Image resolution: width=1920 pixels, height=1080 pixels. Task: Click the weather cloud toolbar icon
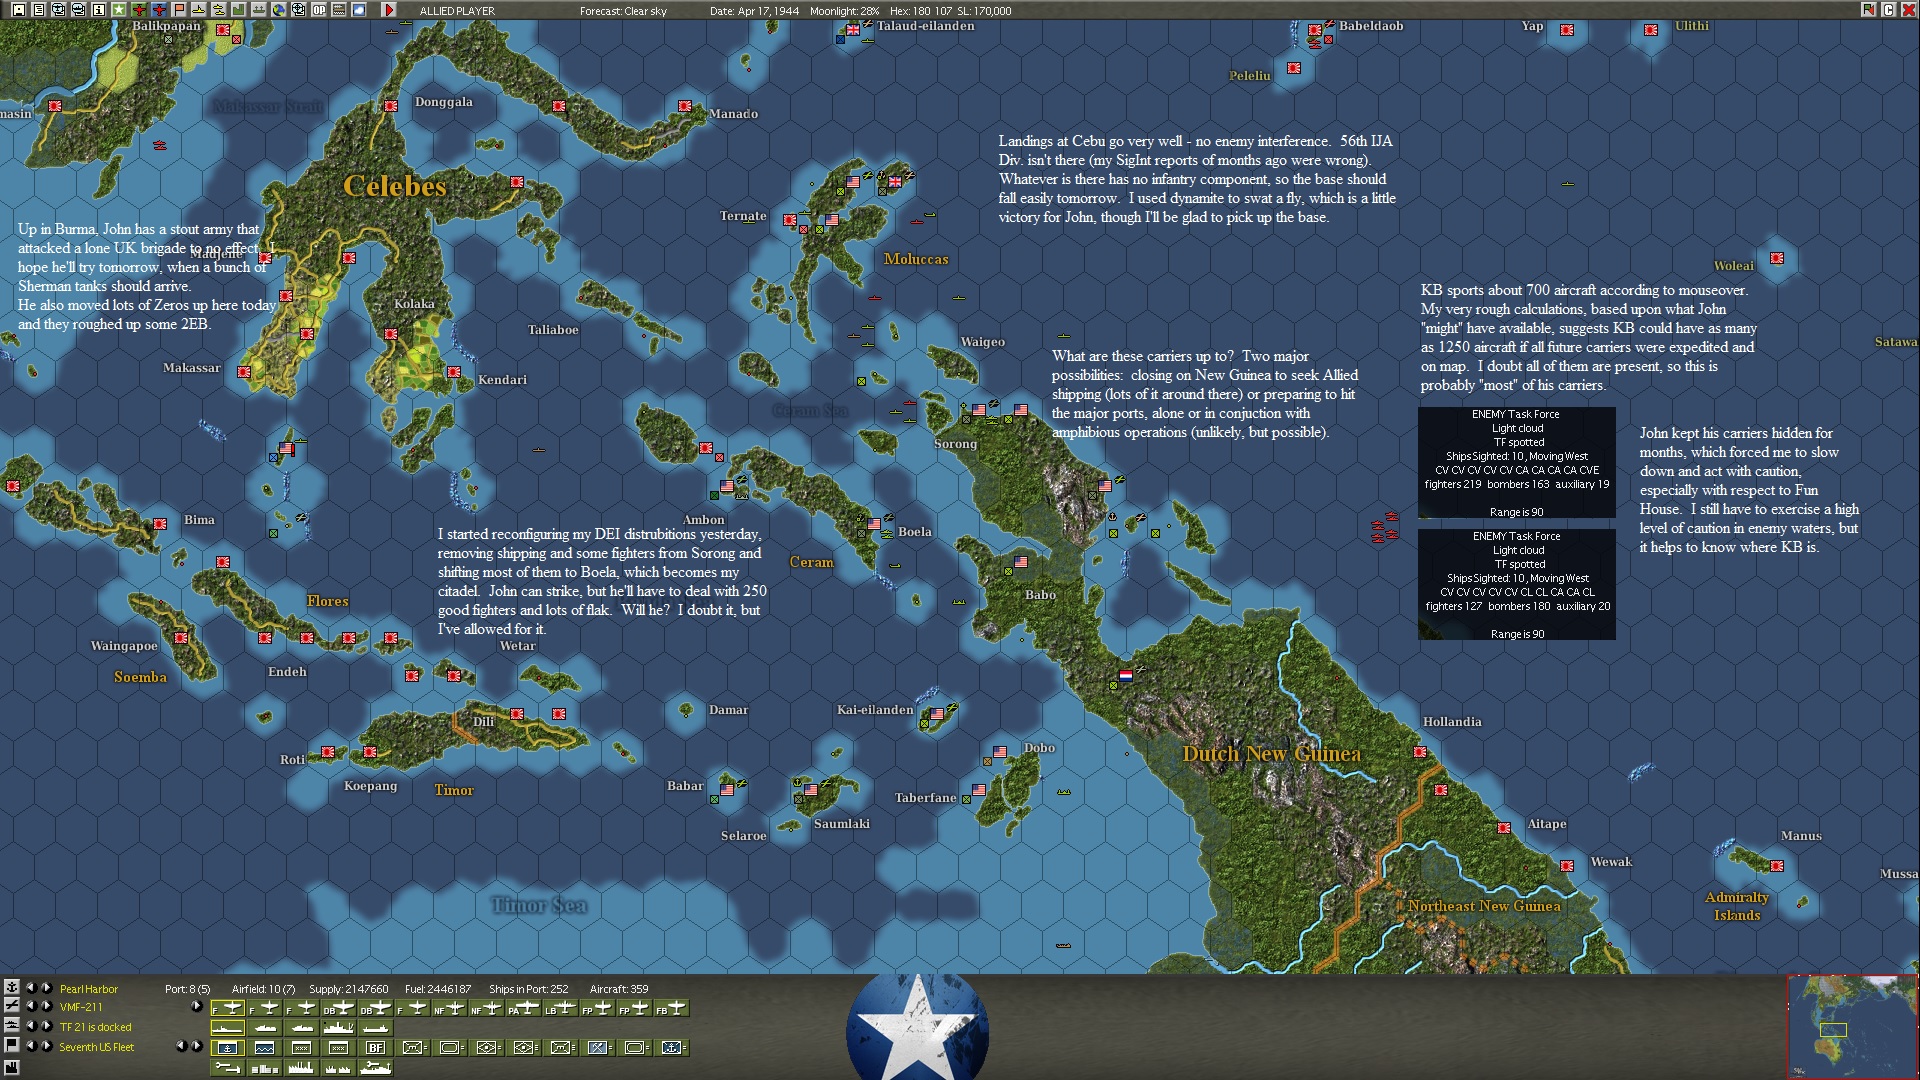click(359, 10)
